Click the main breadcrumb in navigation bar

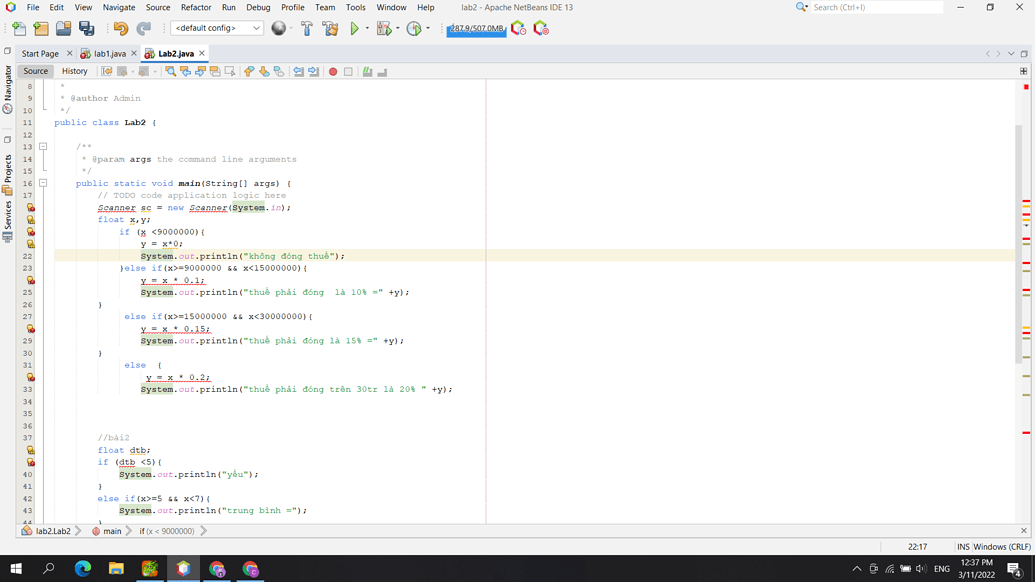pyautogui.click(x=112, y=531)
